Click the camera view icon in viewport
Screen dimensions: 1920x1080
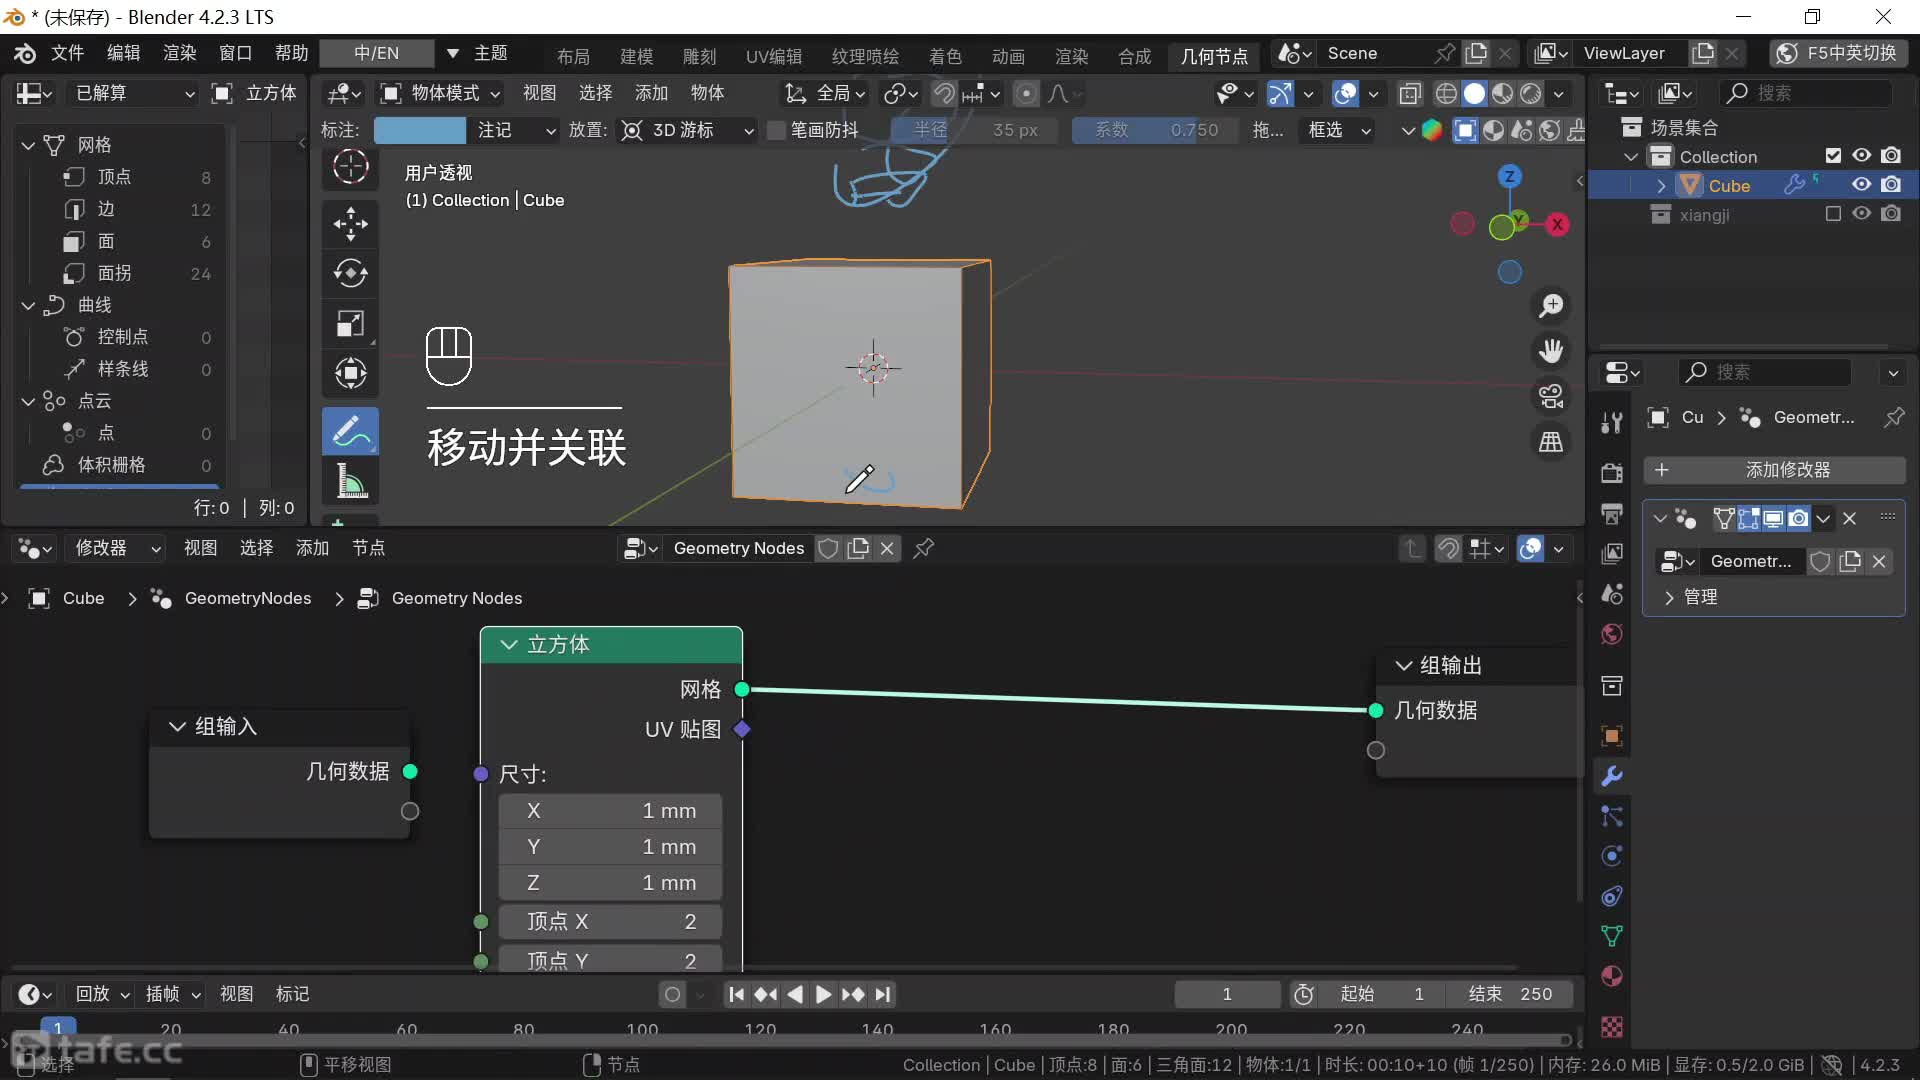click(1551, 397)
